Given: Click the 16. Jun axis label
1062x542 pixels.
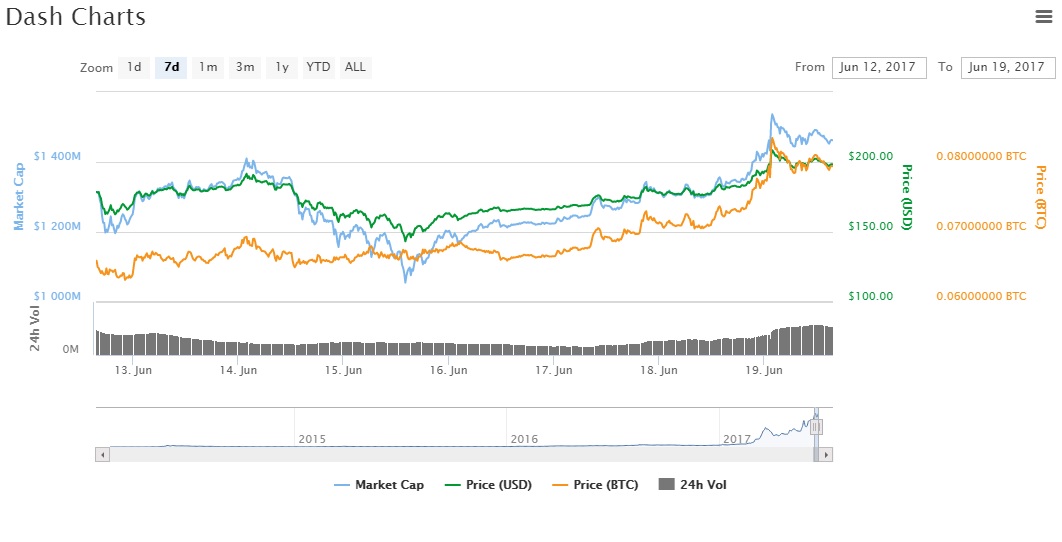Looking at the screenshot, I should pyautogui.click(x=448, y=370).
